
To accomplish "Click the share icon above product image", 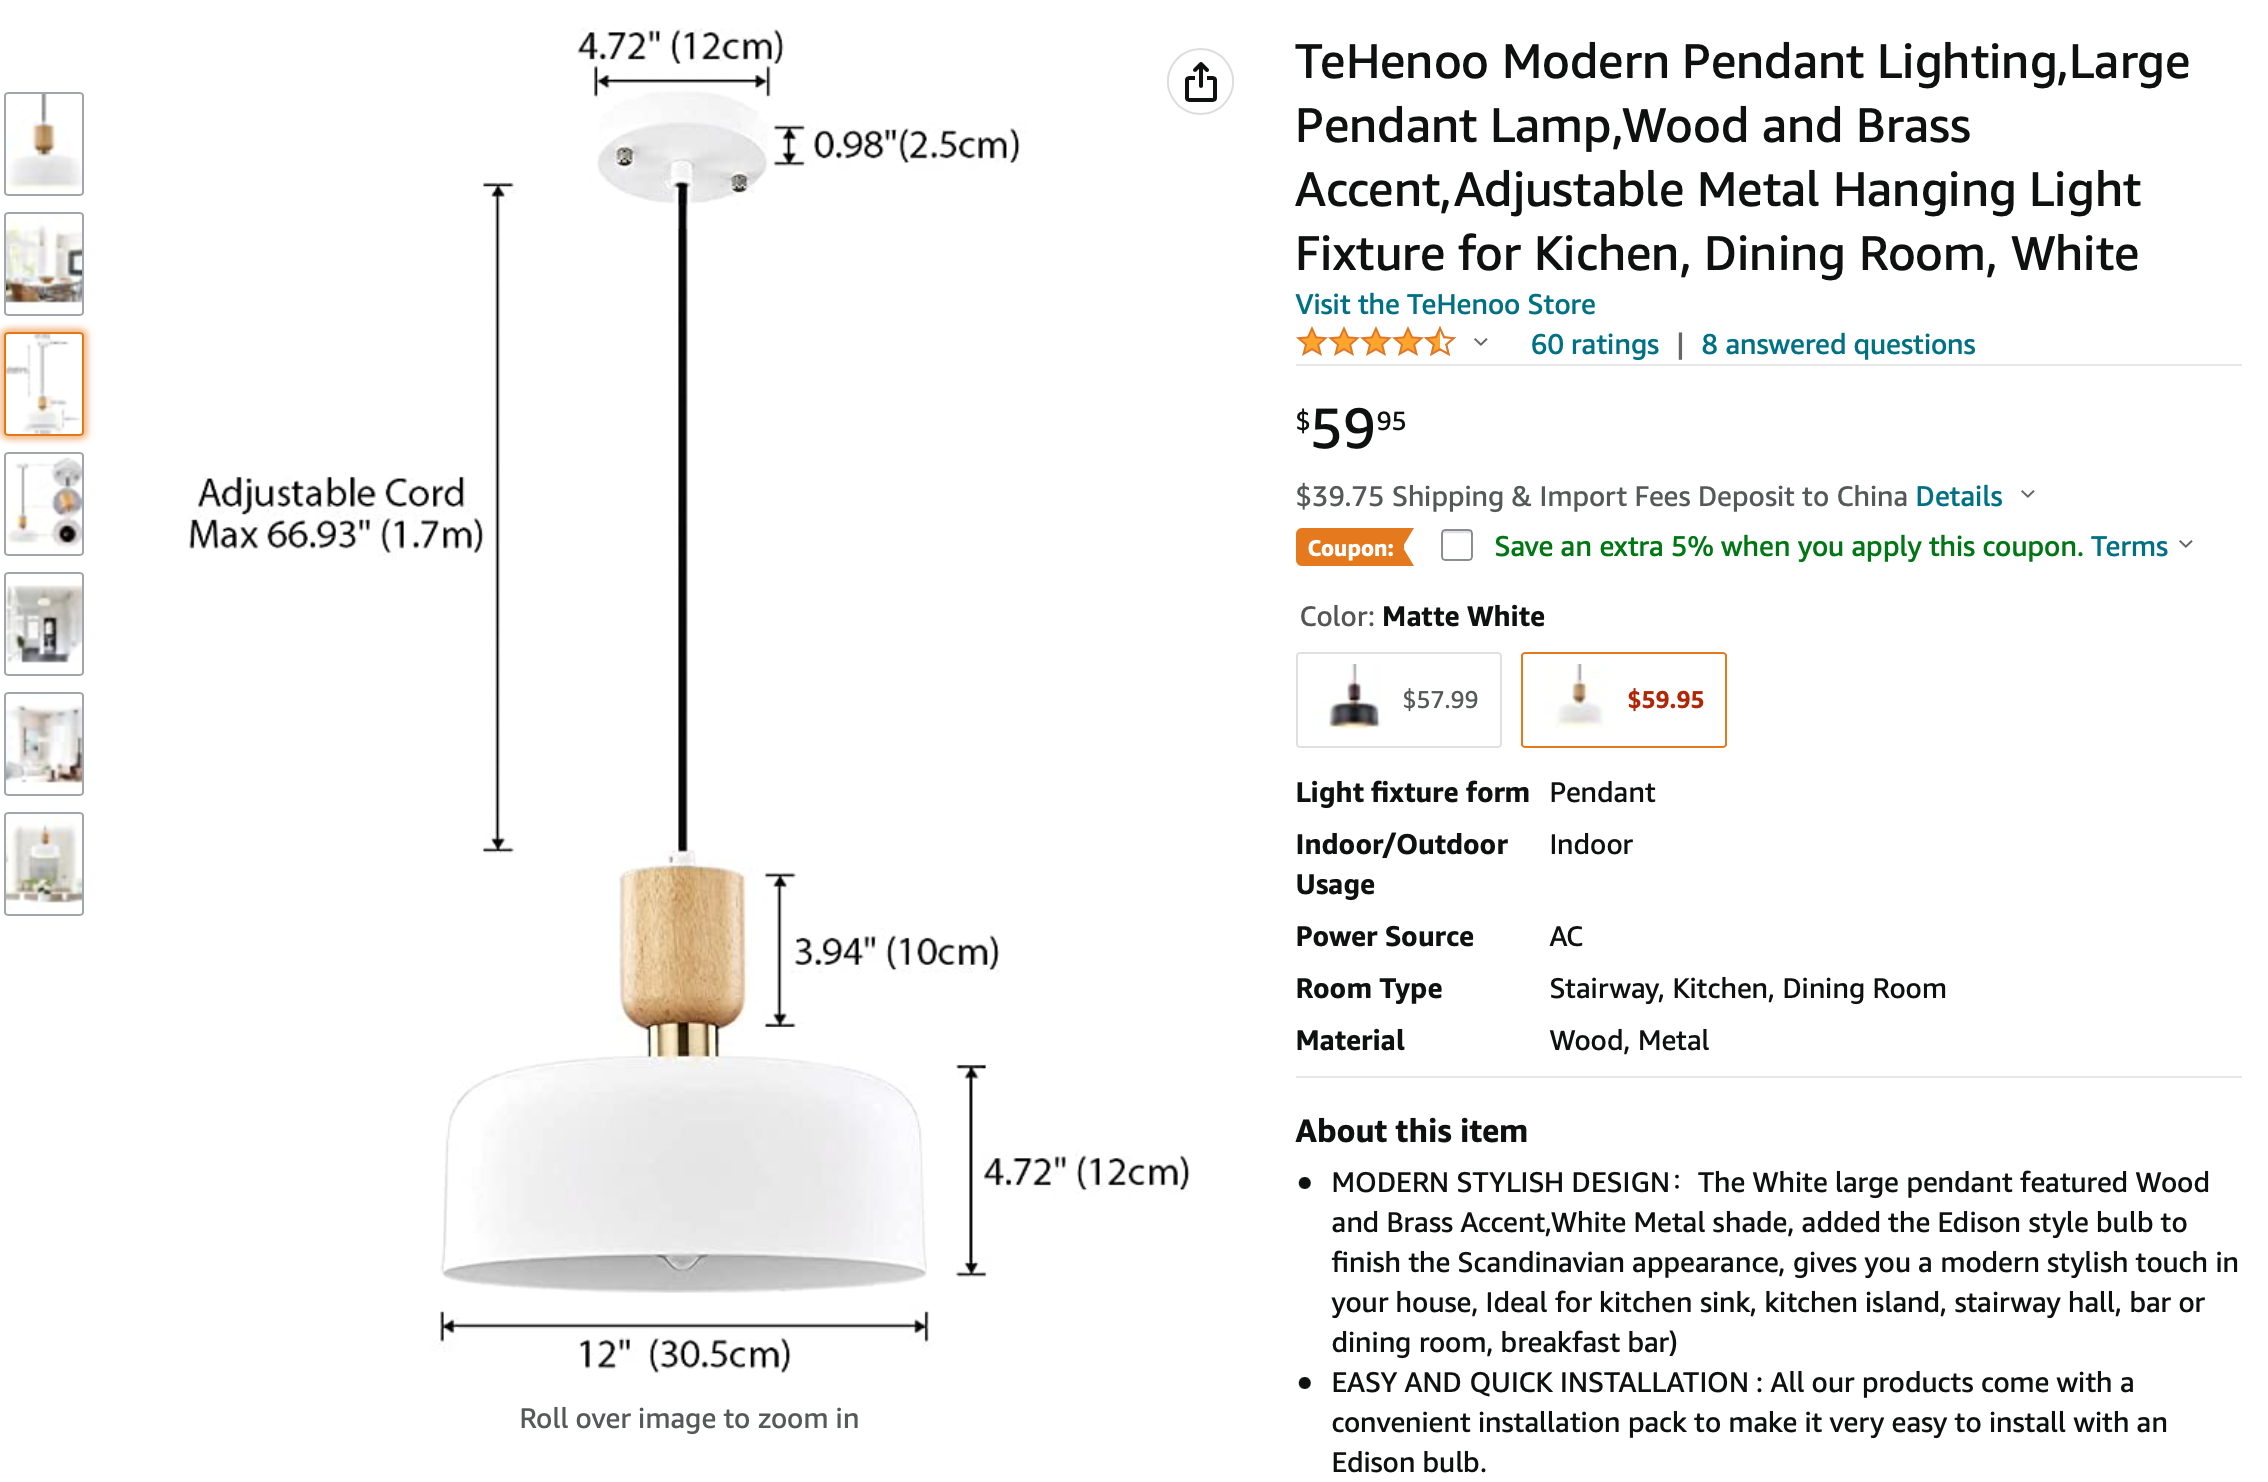I will [x=1200, y=82].
